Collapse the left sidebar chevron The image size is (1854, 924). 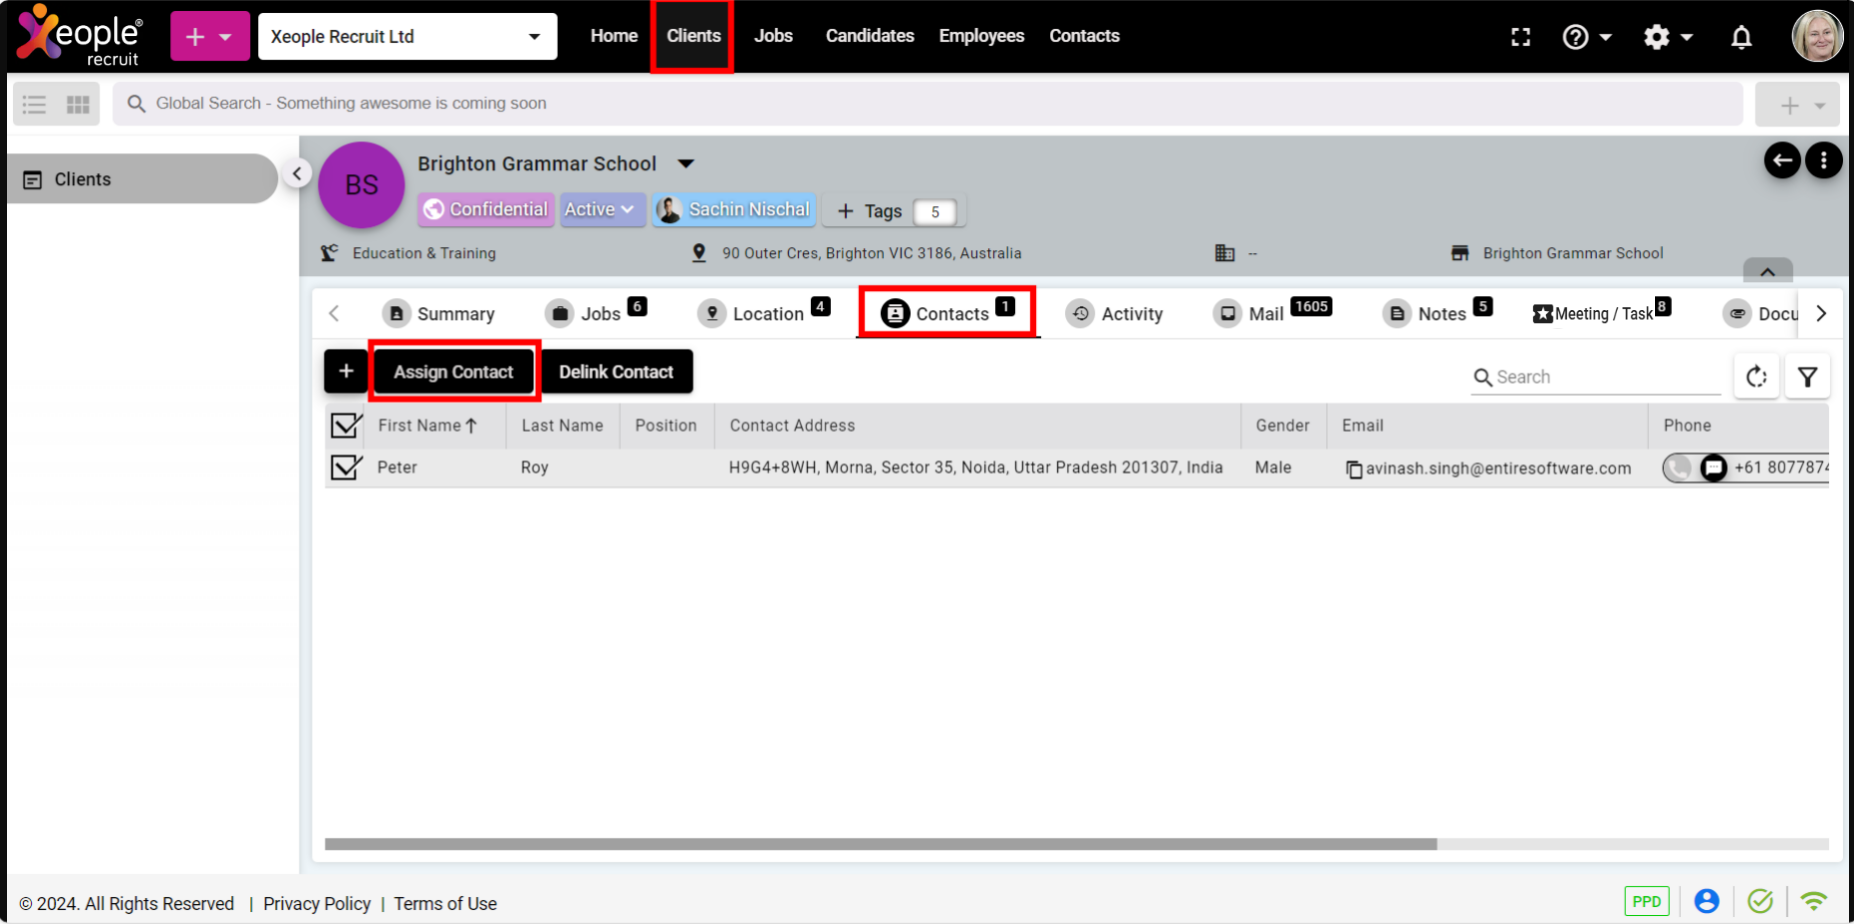click(297, 173)
